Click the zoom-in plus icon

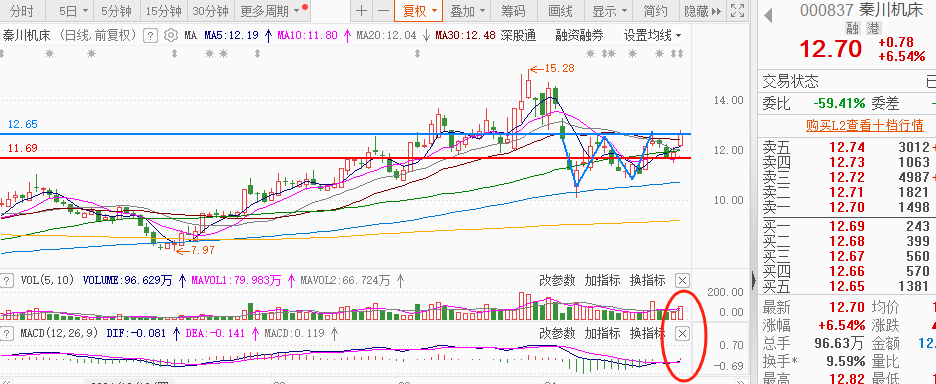pyautogui.click(x=361, y=11)
